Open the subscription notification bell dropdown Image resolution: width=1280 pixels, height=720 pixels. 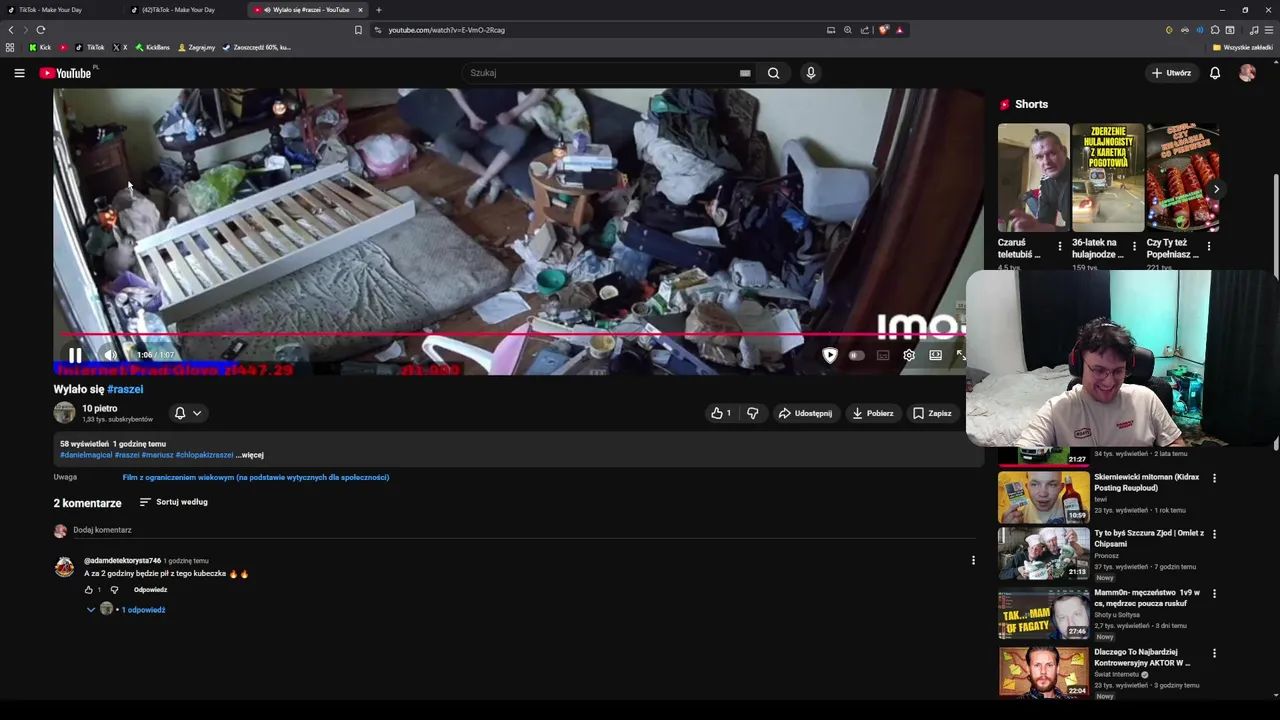tap(188, 413)
